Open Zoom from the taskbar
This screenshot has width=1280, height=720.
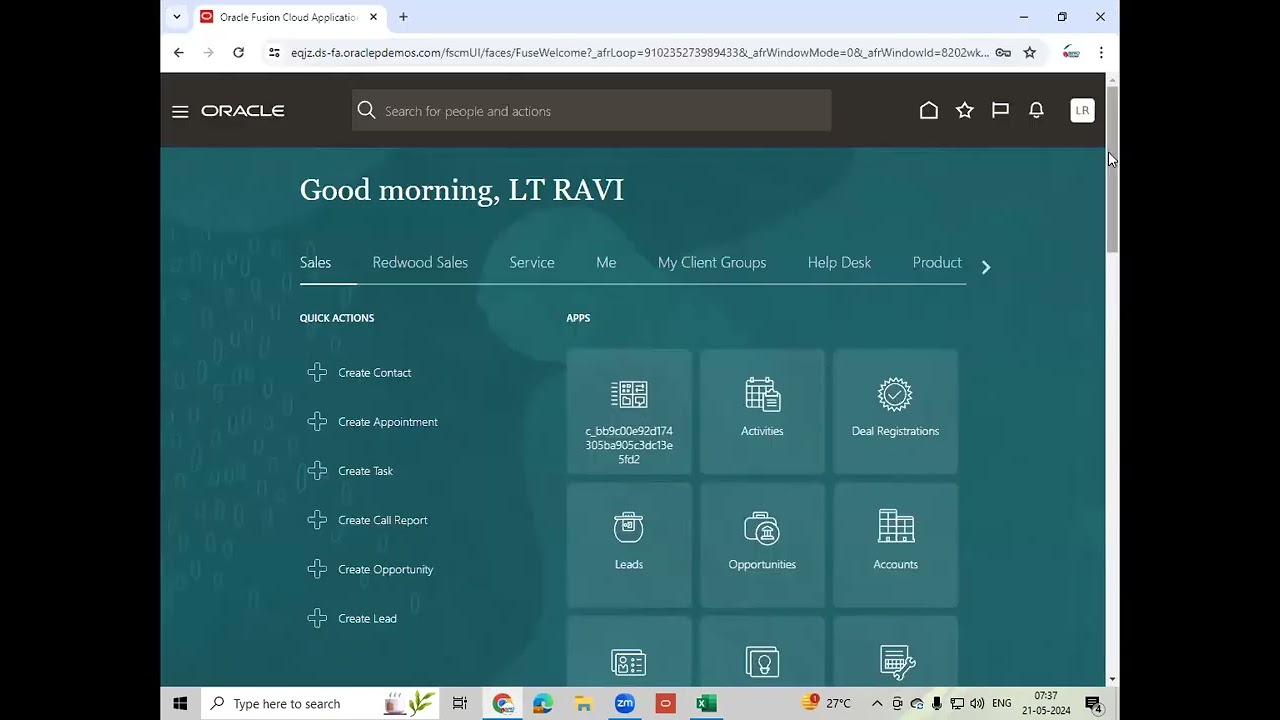tap(625, 704)
